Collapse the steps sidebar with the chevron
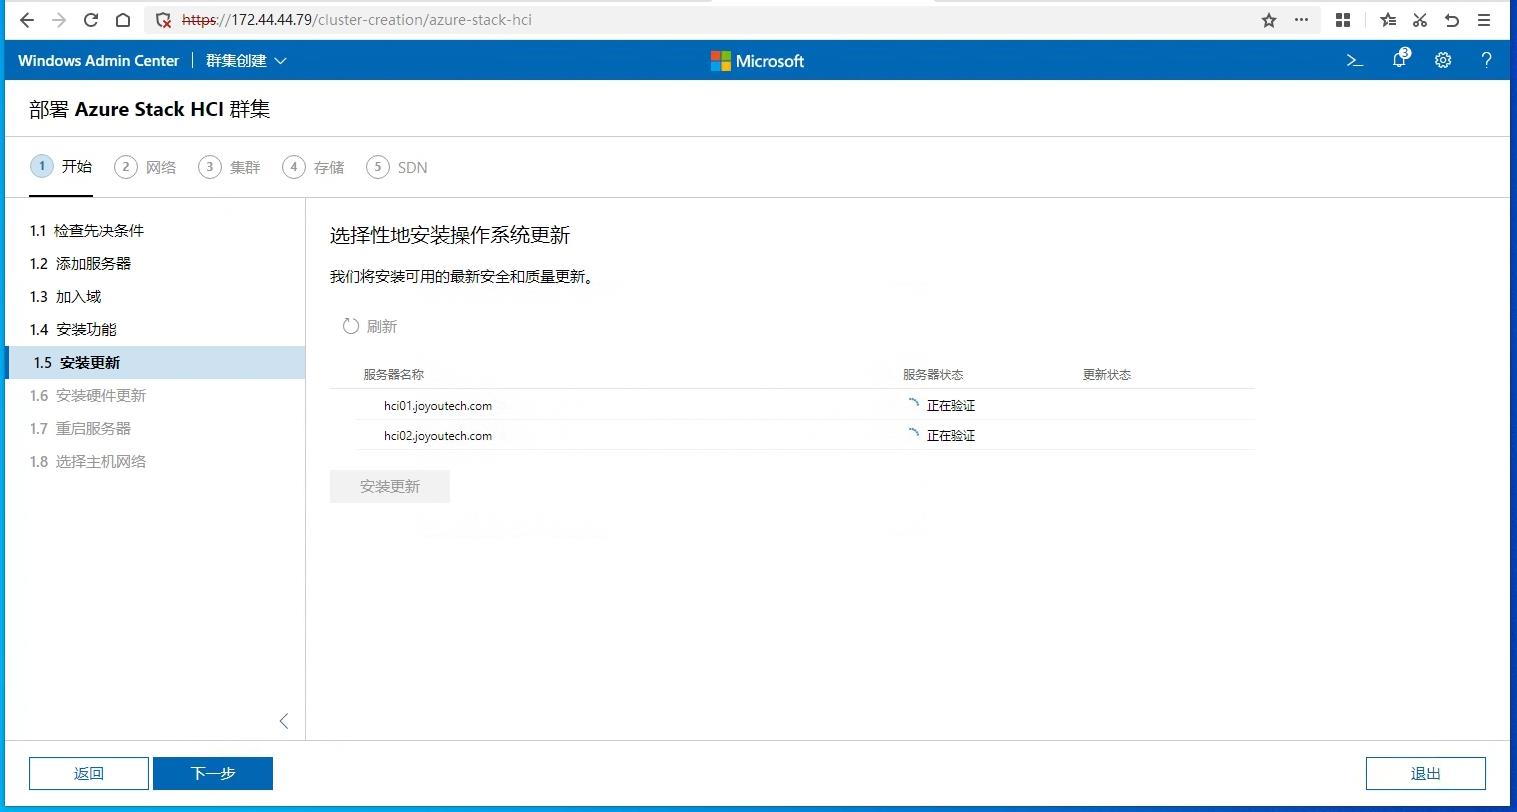The image size is (1517, 812). point(284,721)
